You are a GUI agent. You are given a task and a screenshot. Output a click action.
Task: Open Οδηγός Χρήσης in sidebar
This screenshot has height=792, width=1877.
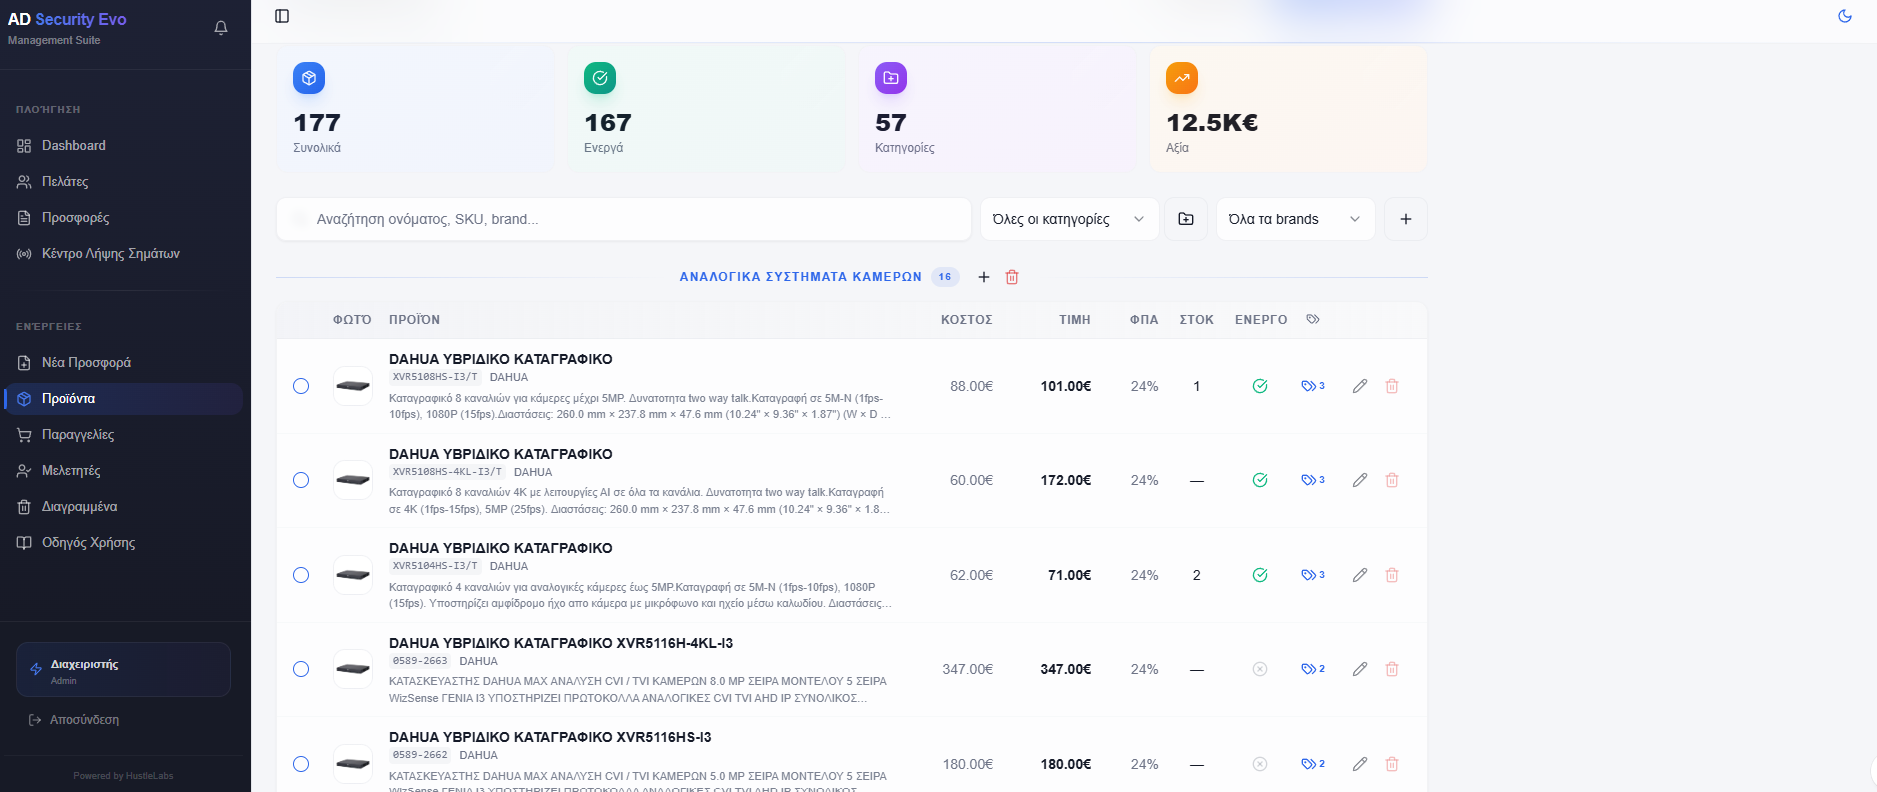click(123, 543)
